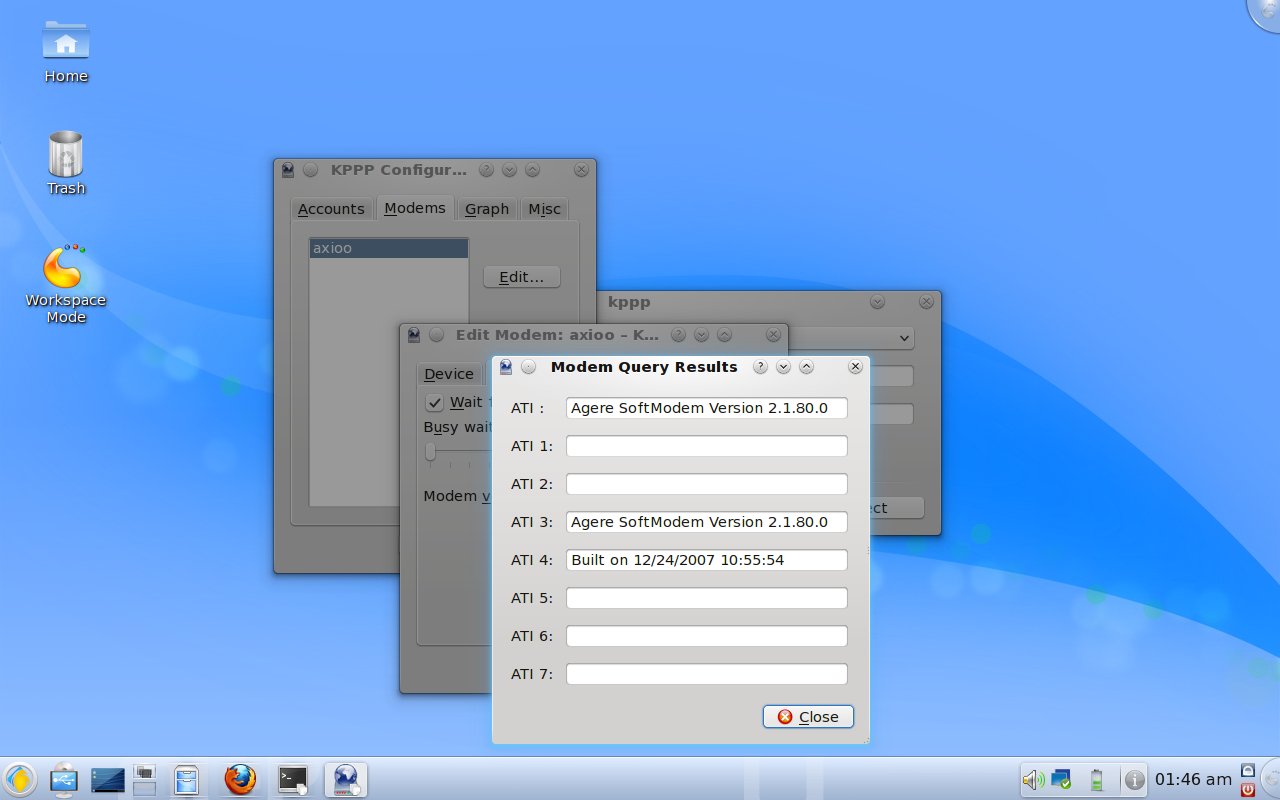Toggle the Wait checkbox in Edit Modem
The height and width of the screenshot is (800, 1280).
pyautogui.click(x=434, y=402)
